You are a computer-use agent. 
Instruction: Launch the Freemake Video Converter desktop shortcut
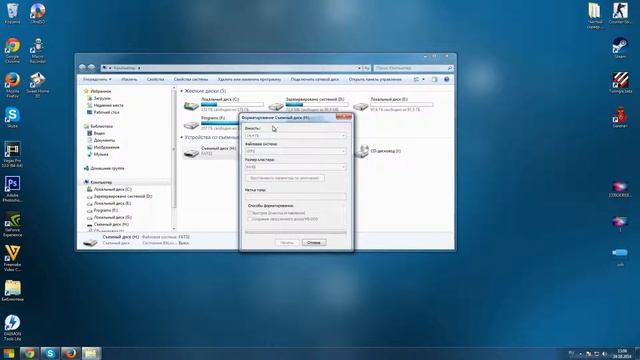tap(12, 258)
